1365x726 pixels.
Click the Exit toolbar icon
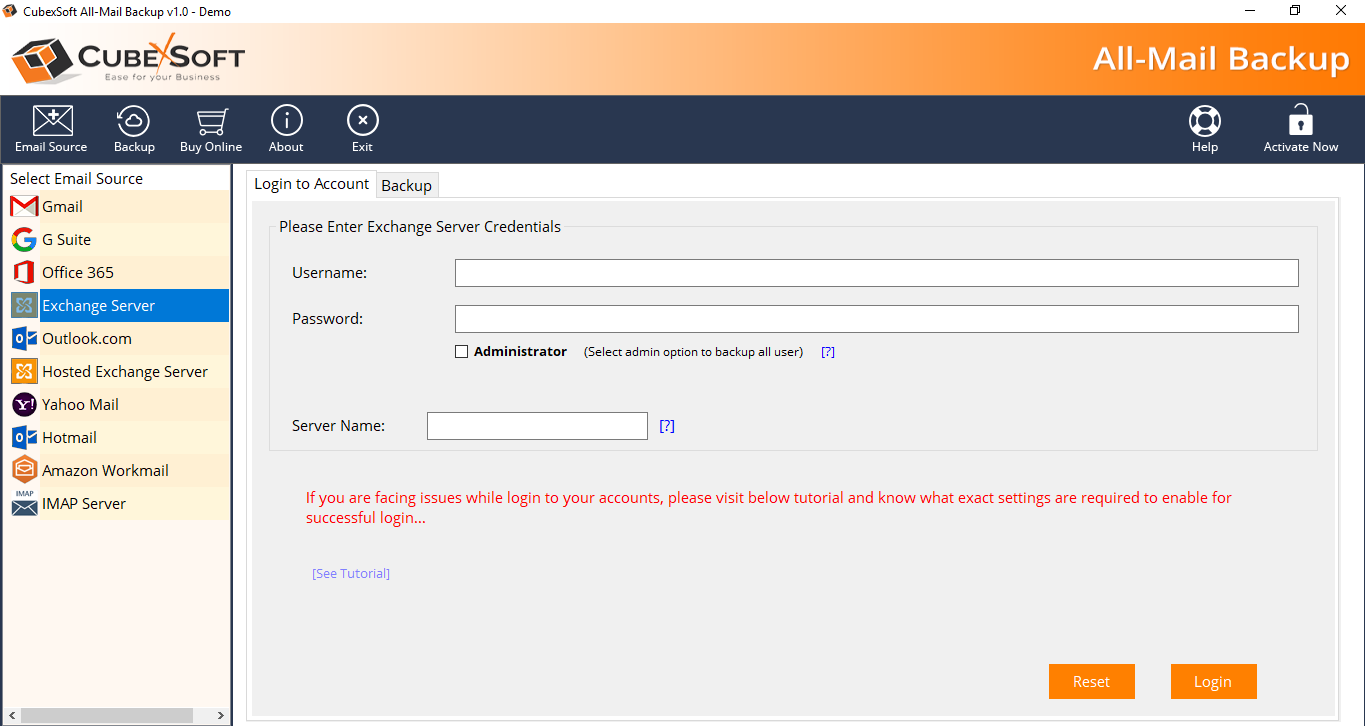[x=362, y=121]
